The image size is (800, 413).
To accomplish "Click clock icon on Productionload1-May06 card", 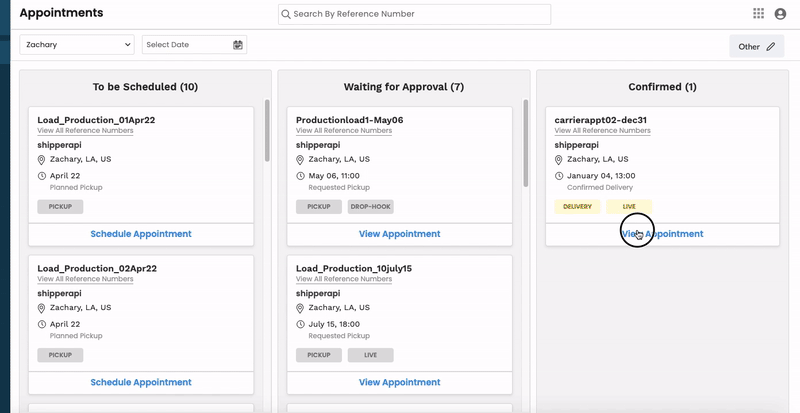I will pos(301,176).
